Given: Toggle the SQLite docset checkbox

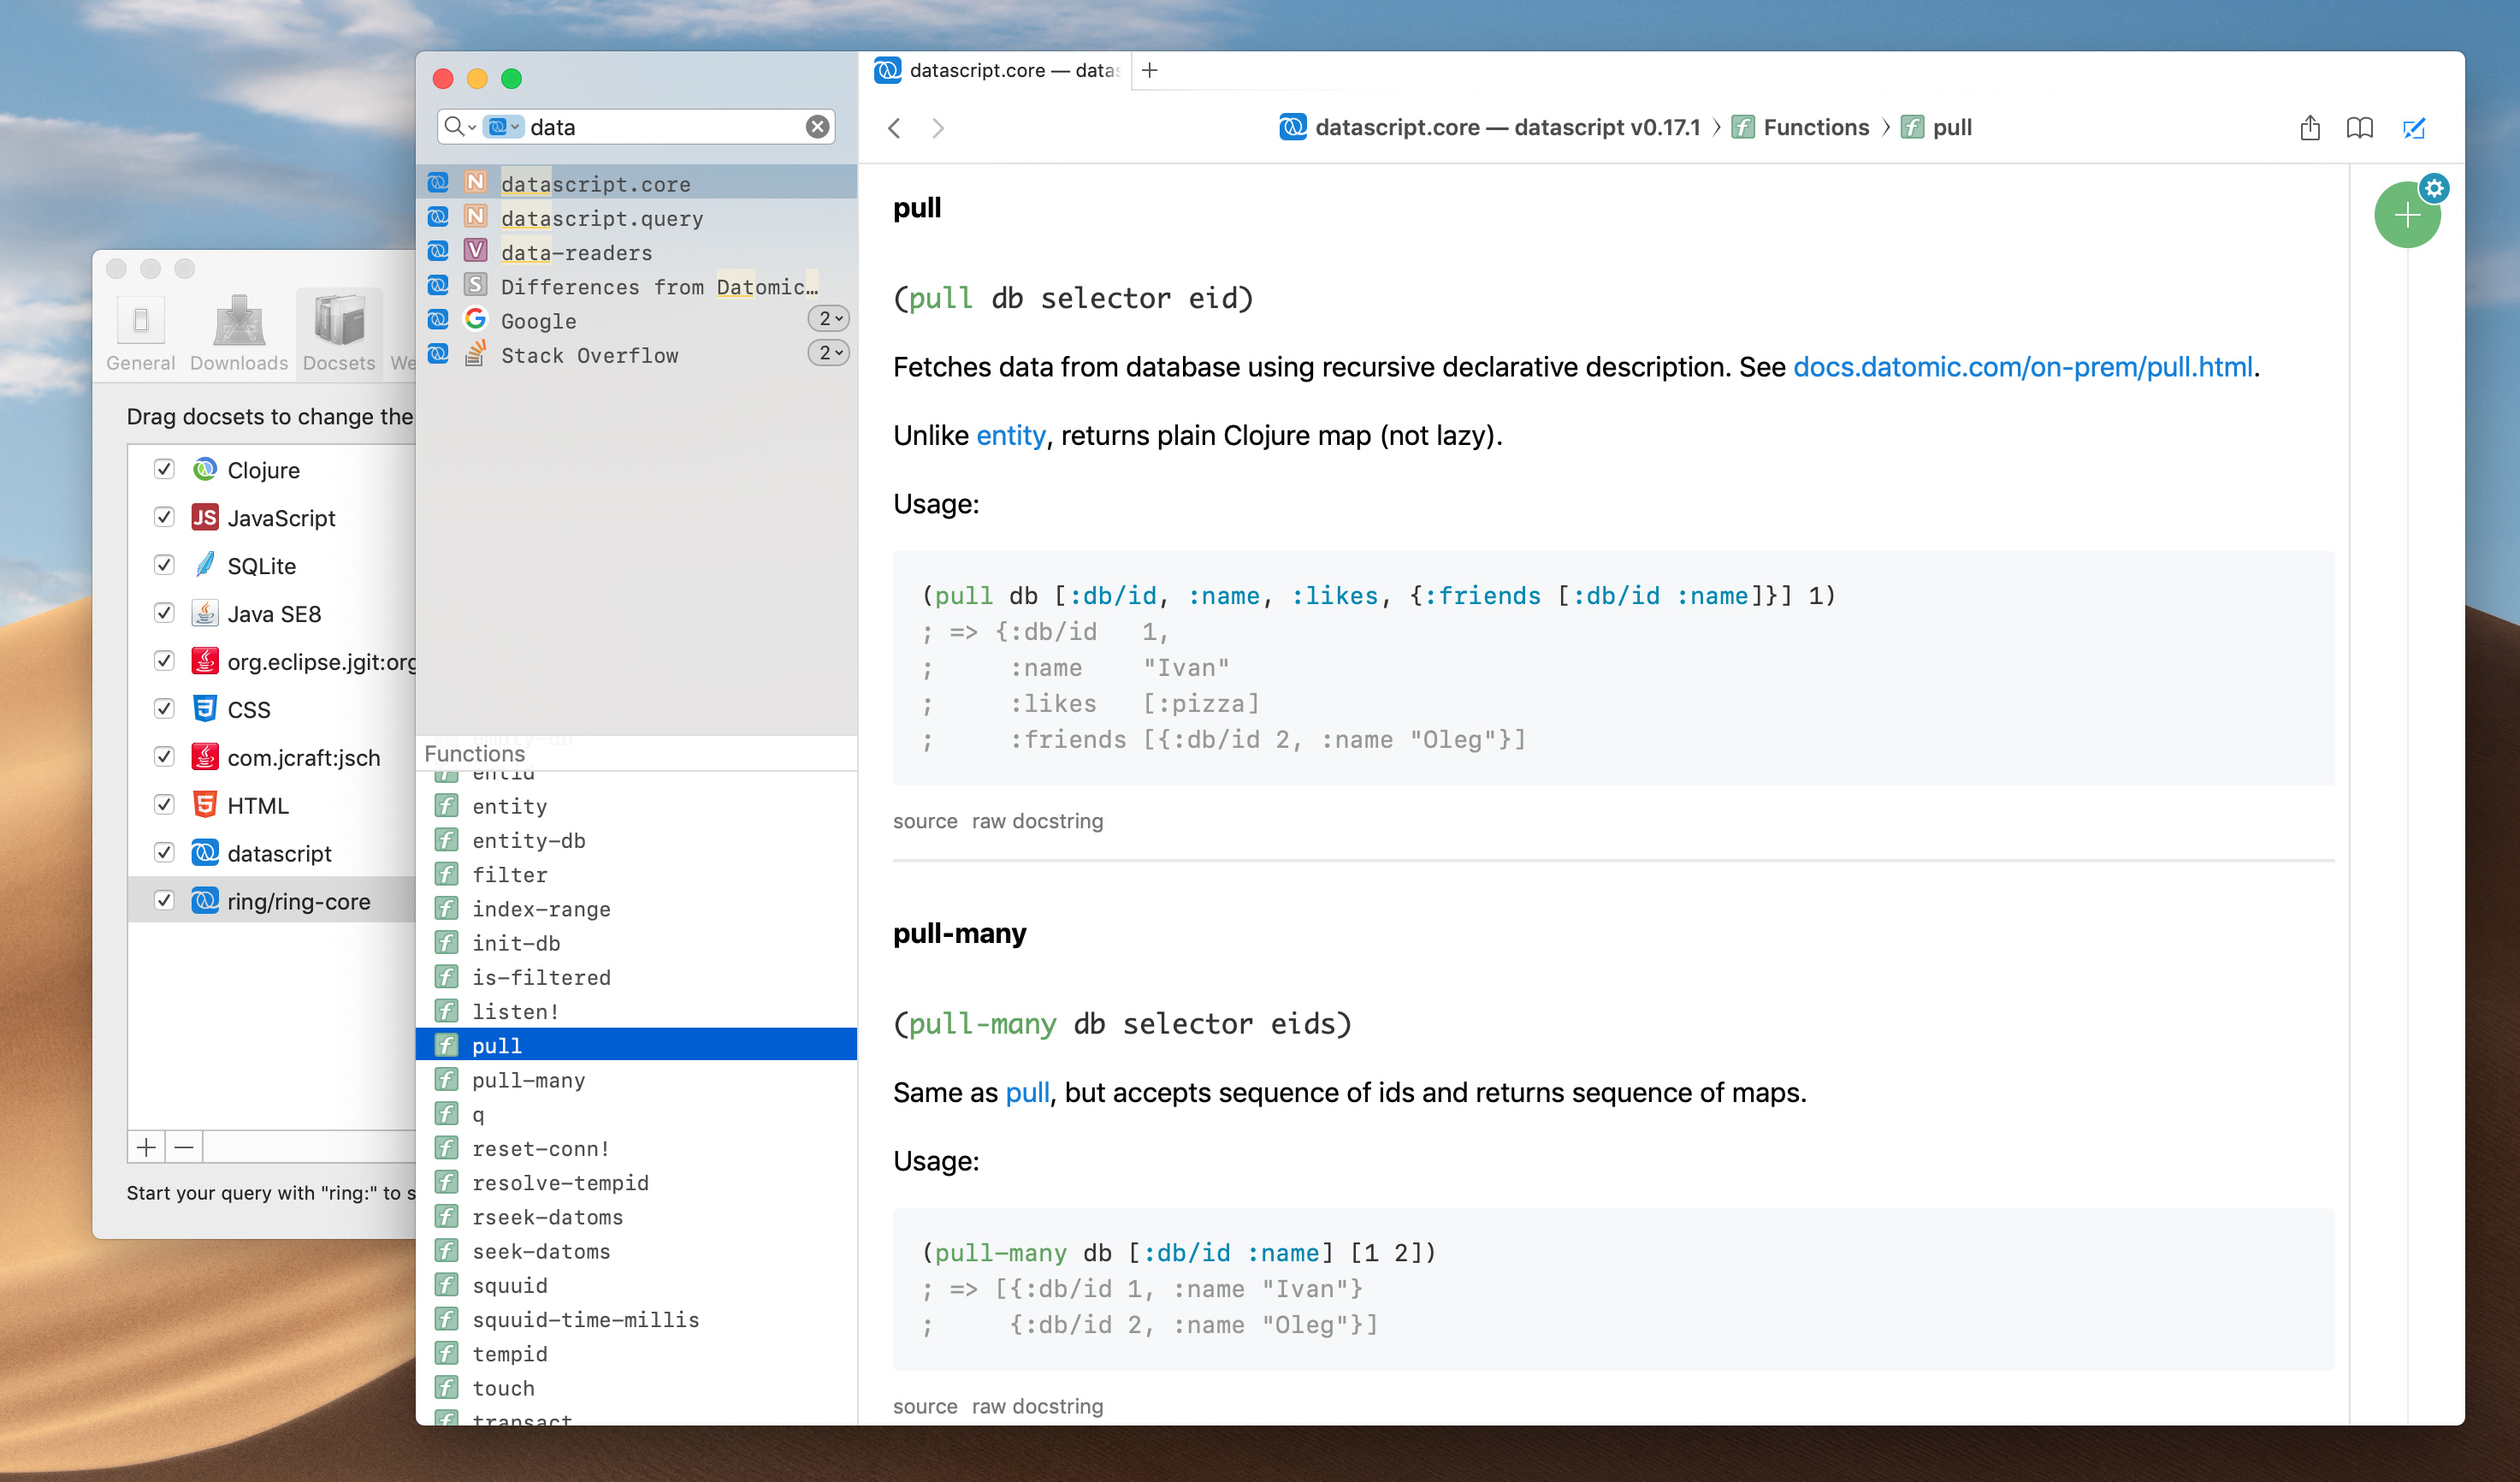Looking at the screenshot, I should (x=165, y=565).
